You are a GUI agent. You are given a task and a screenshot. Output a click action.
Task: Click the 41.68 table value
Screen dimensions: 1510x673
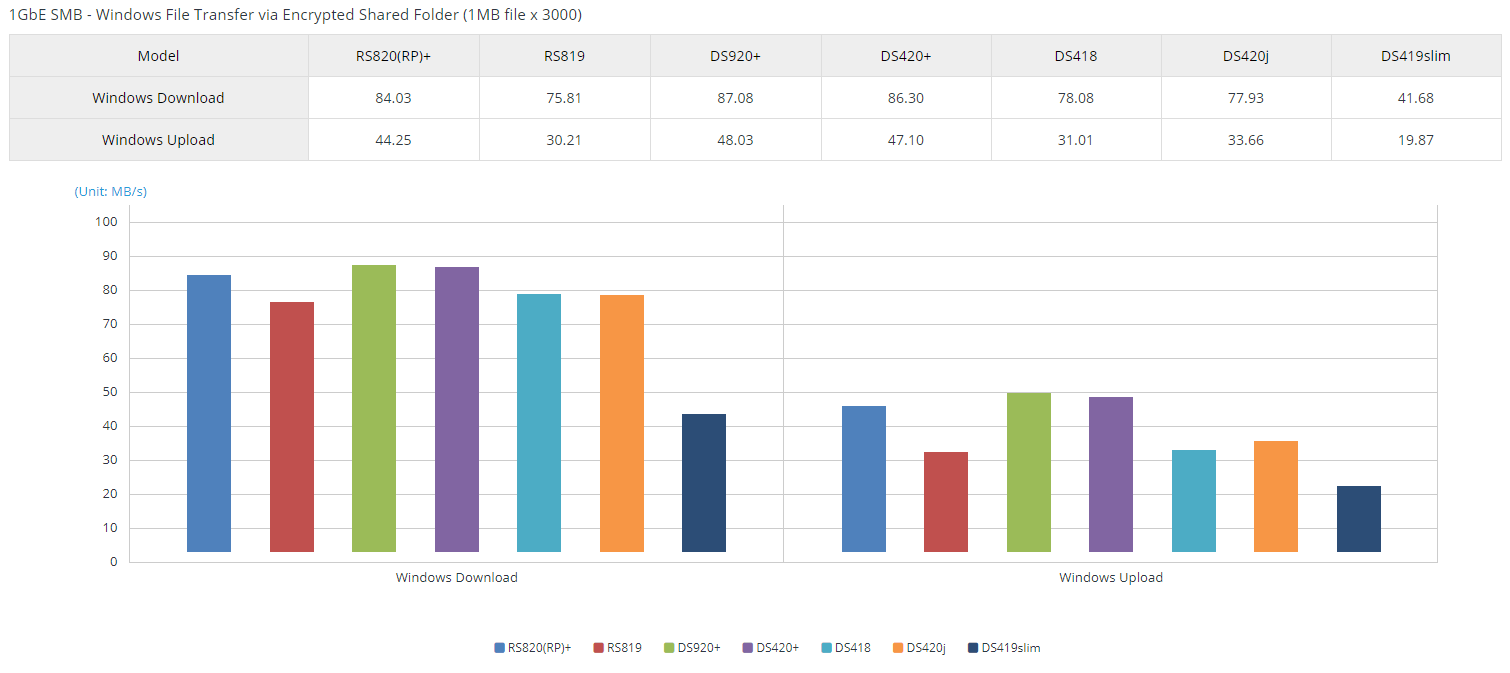tap(1416, 98)
